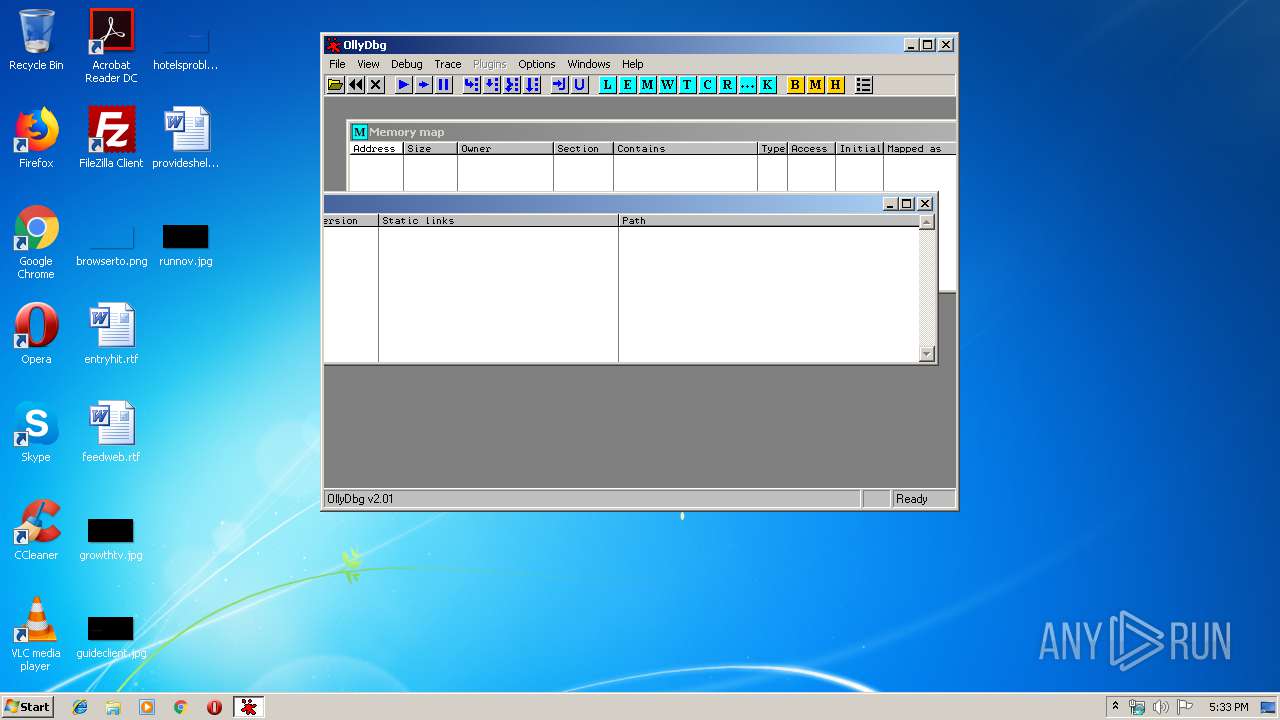The image size is (1280, 720).
Task: Select the FileZilla Client desktop icon
Action: 111,138
